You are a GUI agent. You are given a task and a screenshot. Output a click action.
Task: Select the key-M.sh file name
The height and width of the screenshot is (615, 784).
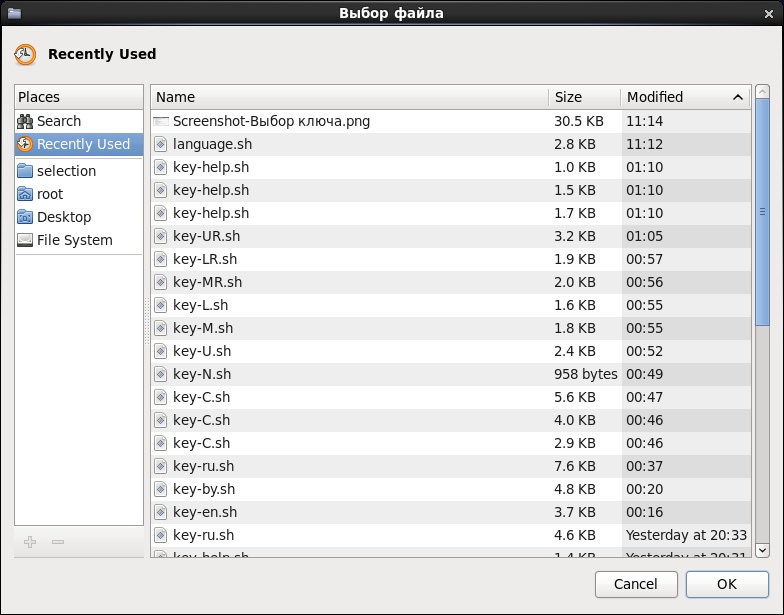point(203,328)
